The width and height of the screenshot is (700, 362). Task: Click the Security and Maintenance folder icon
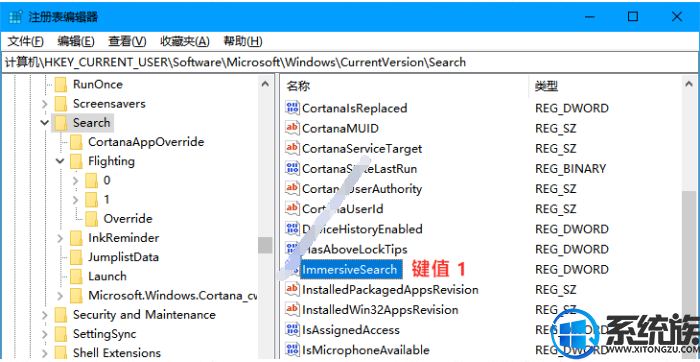coord(60,315)
